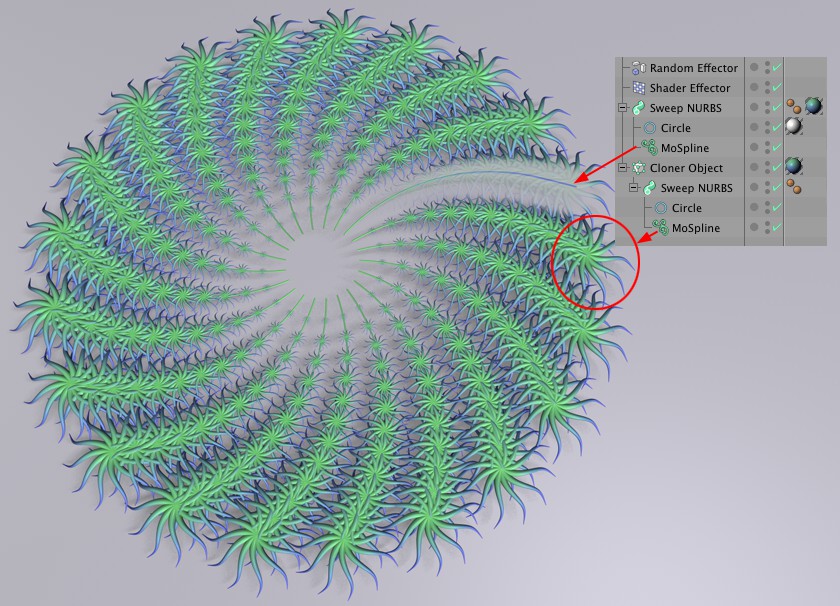Select the white material tag on Circle row
840x606 pixels.
[793, 126]
